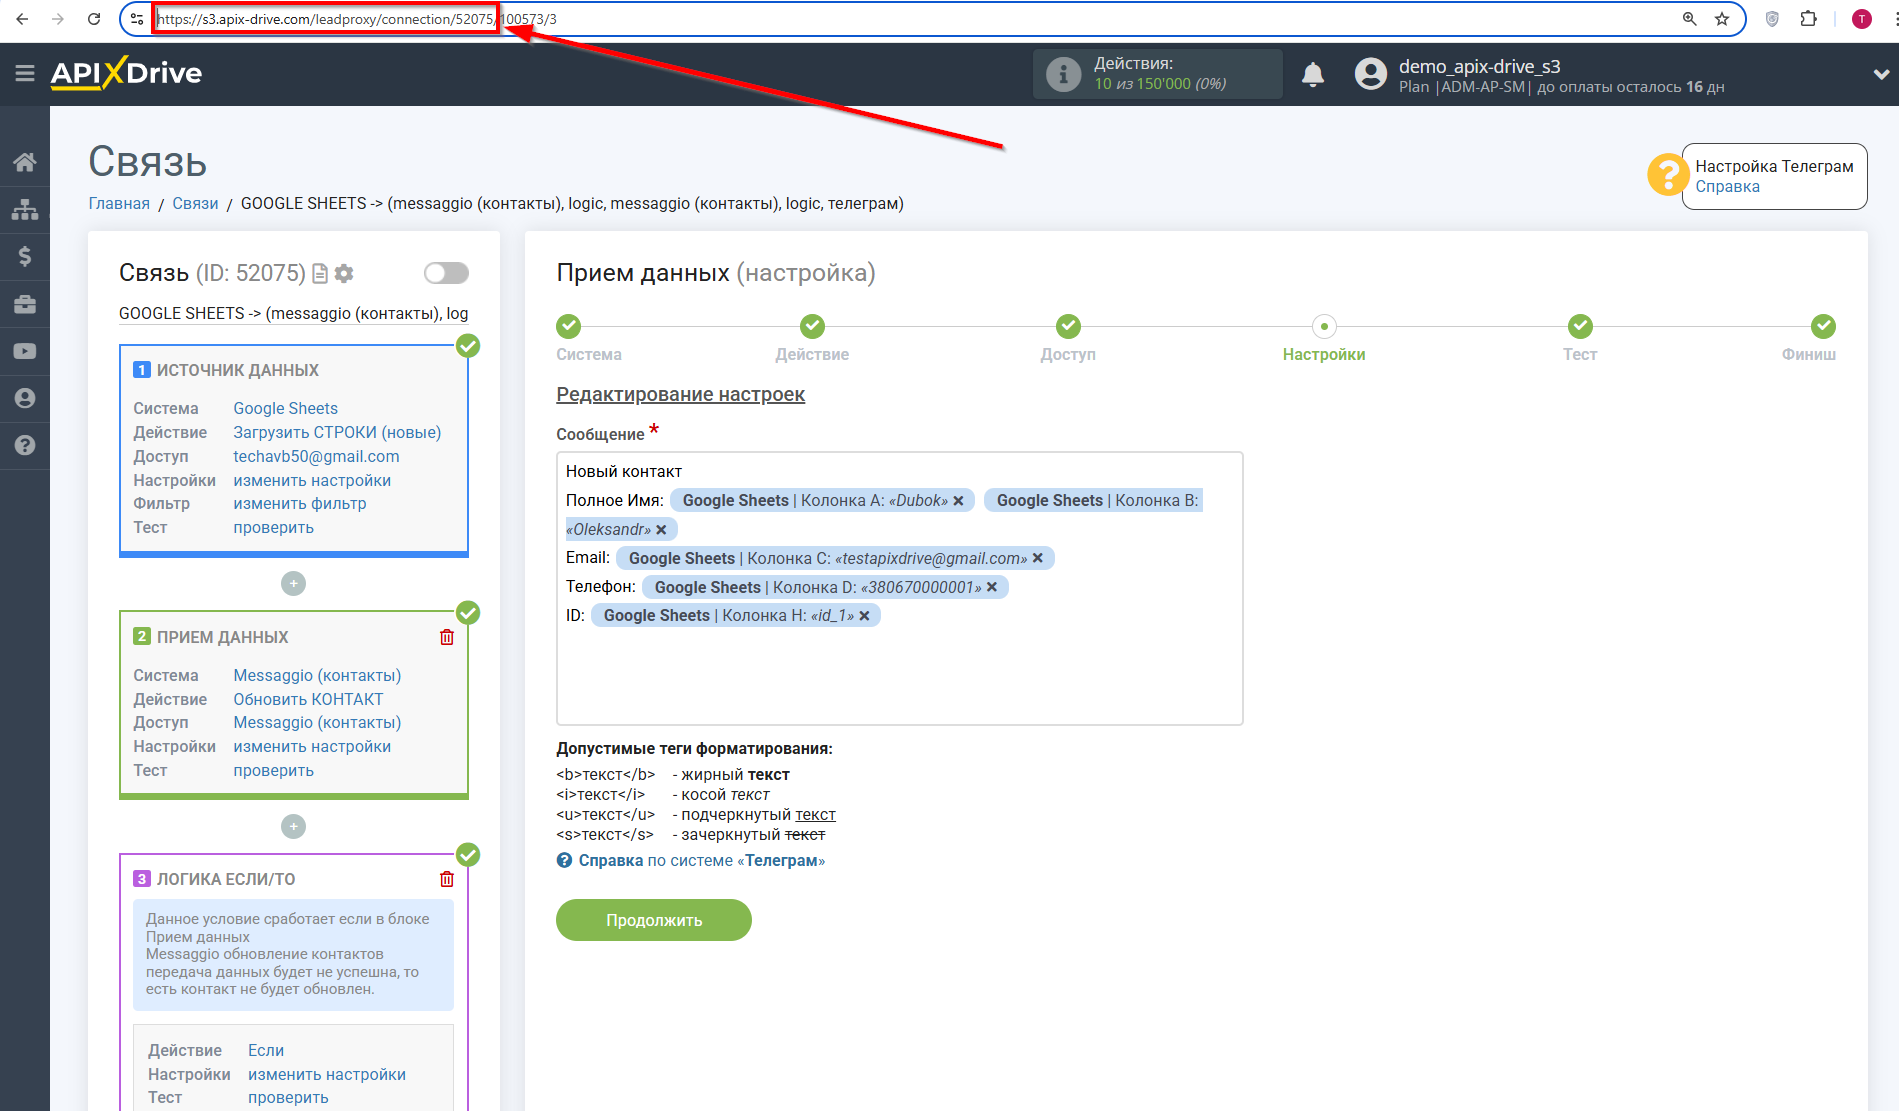Viewport: 1899px width, 1111px height.
Task: Click the notifications bell icon
Action: [1313, 74]
